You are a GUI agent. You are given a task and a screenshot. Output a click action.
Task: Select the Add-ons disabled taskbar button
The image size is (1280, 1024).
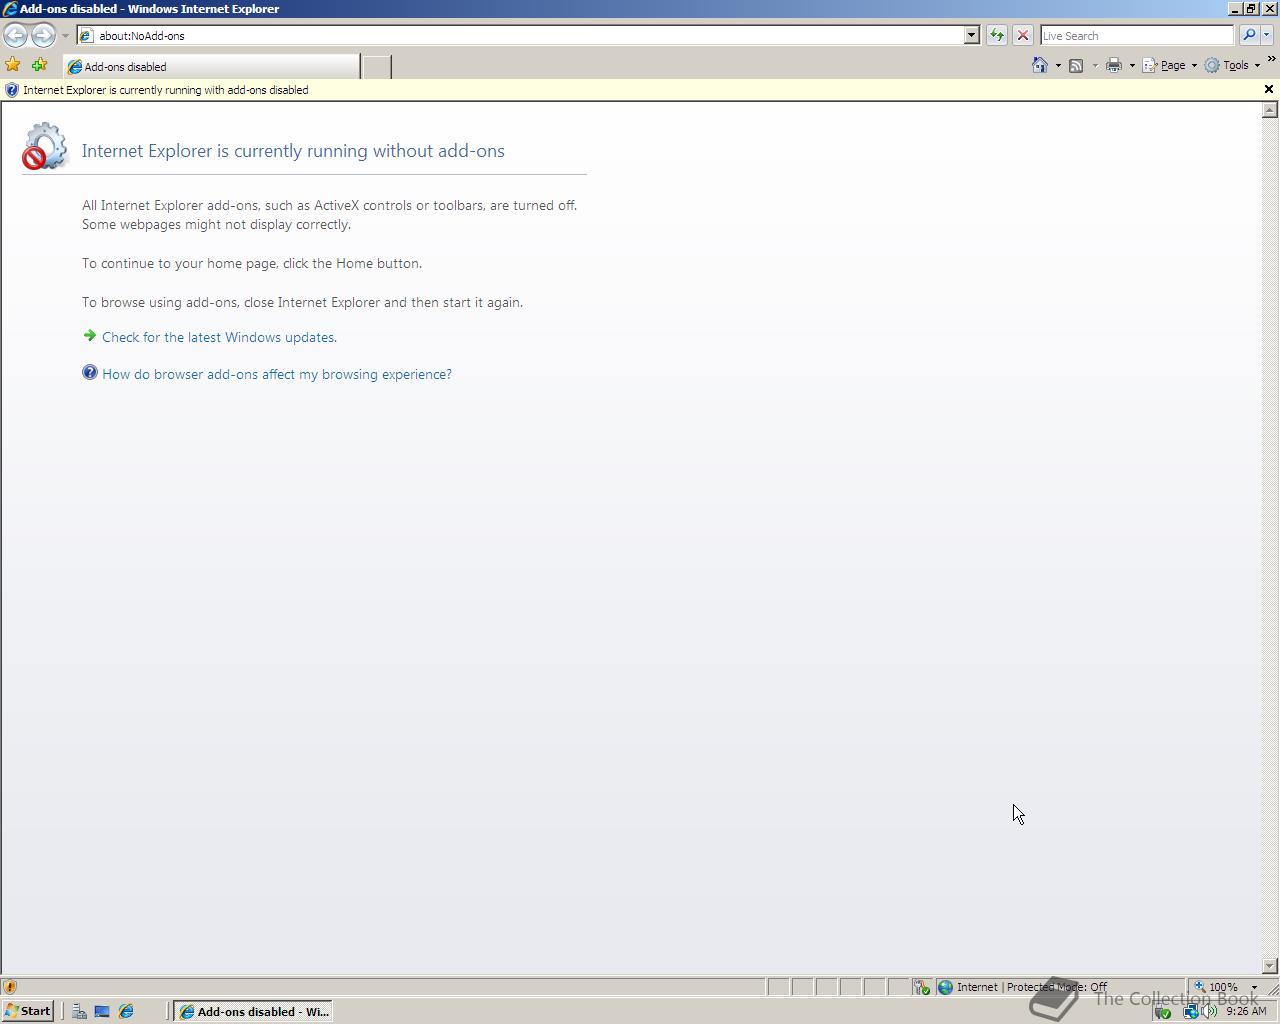coord(253,1011)
